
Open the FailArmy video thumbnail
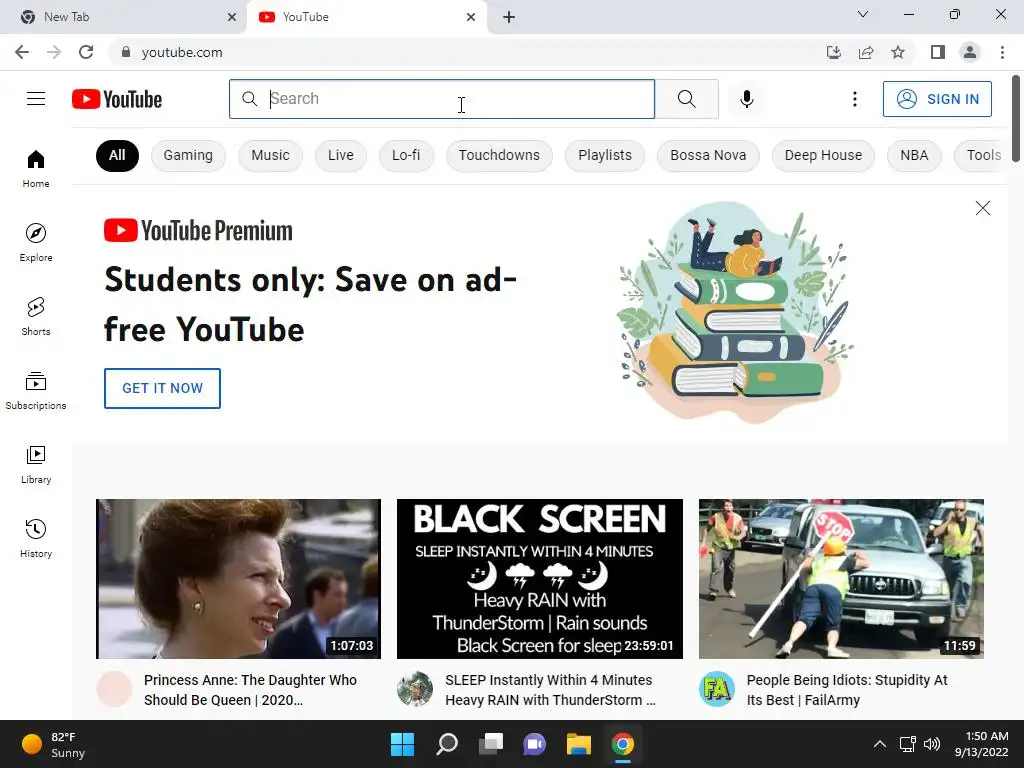coord(841,579)
